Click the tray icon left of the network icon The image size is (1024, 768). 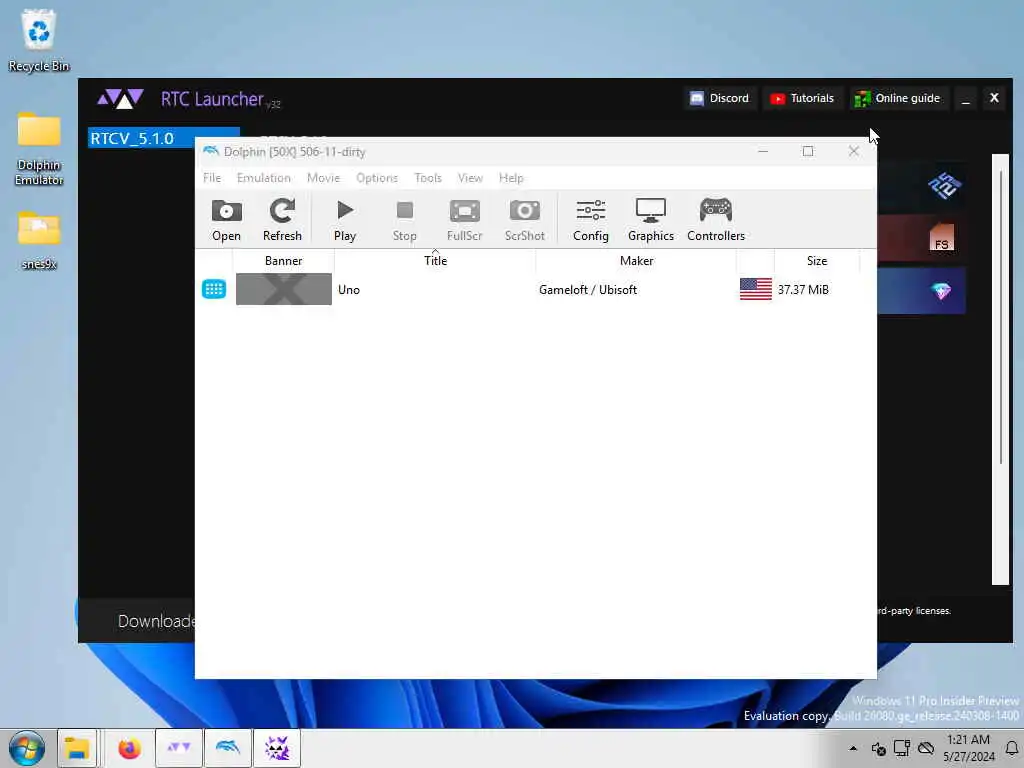tap(878, 748)
